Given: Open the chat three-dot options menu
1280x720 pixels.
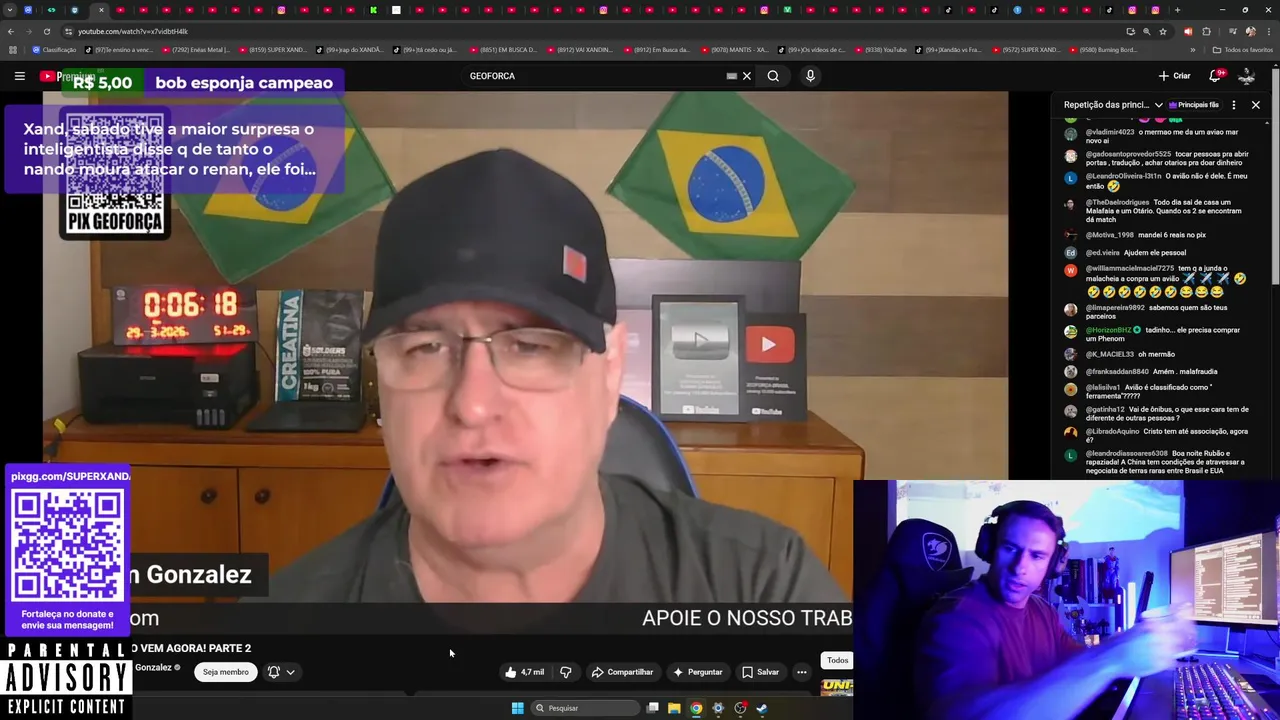Looking at the screenshot, I should 1234,105.
